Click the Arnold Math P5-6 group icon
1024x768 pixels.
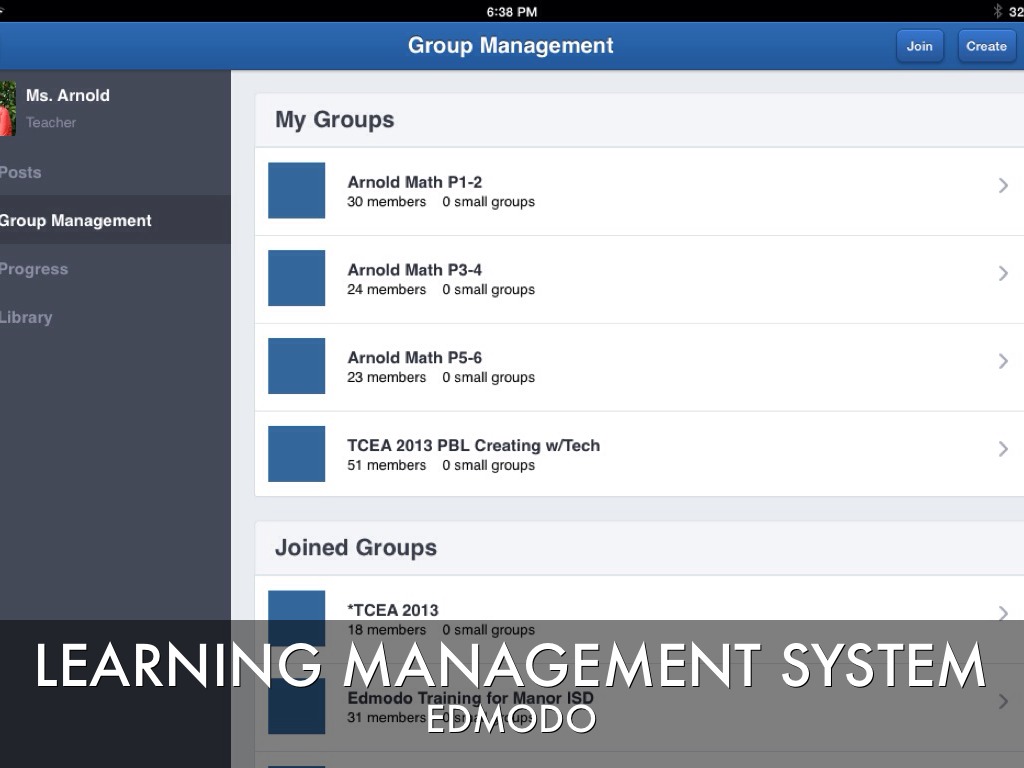pos(296,366)
